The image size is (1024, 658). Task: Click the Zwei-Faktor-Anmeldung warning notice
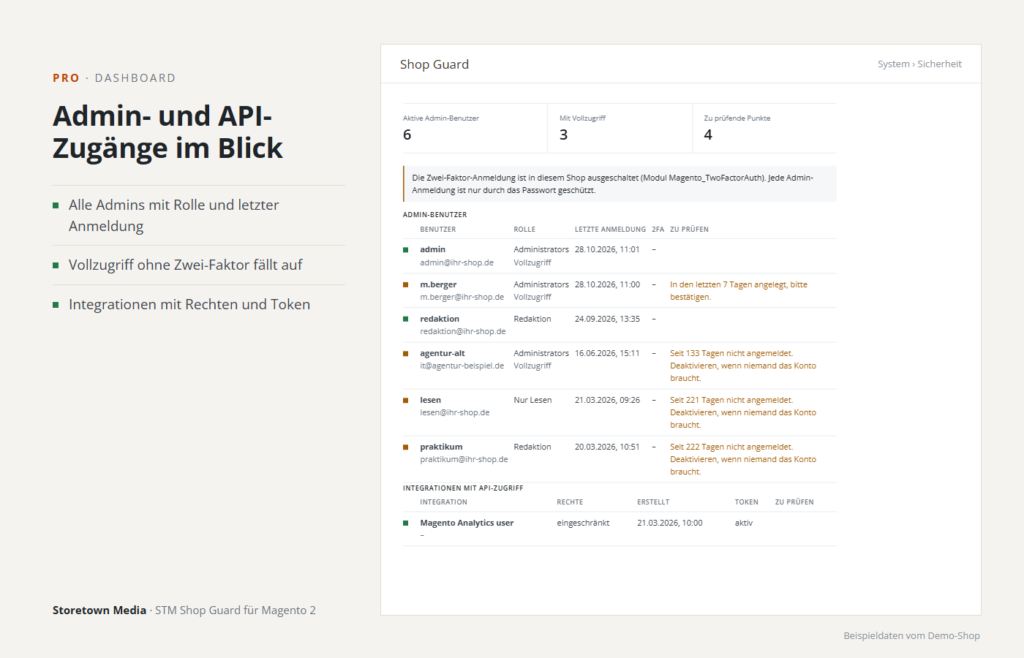620,183
